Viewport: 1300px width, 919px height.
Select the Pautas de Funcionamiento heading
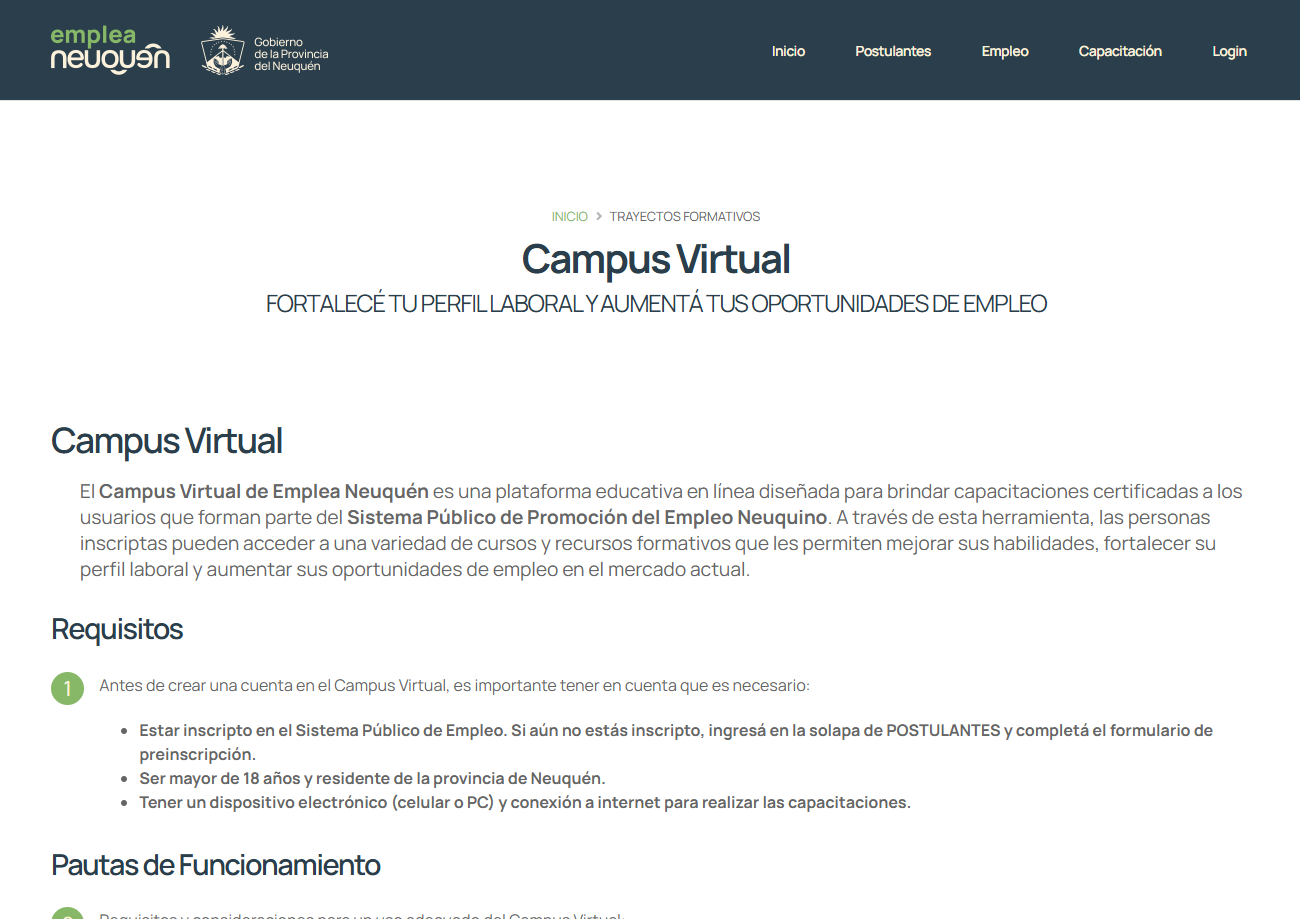point(216,865)
